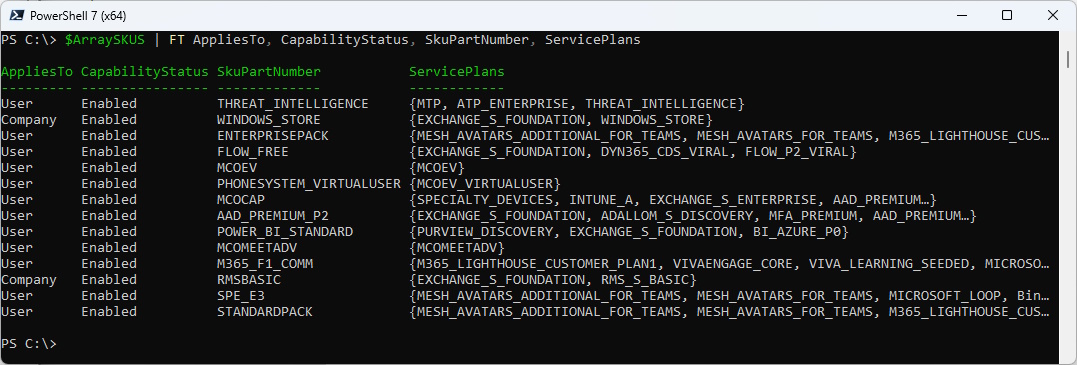Select the THREAT_INTELLIGENCE SKU text
Viewport: 1077px width, 365px height.
tap(293, 104)
